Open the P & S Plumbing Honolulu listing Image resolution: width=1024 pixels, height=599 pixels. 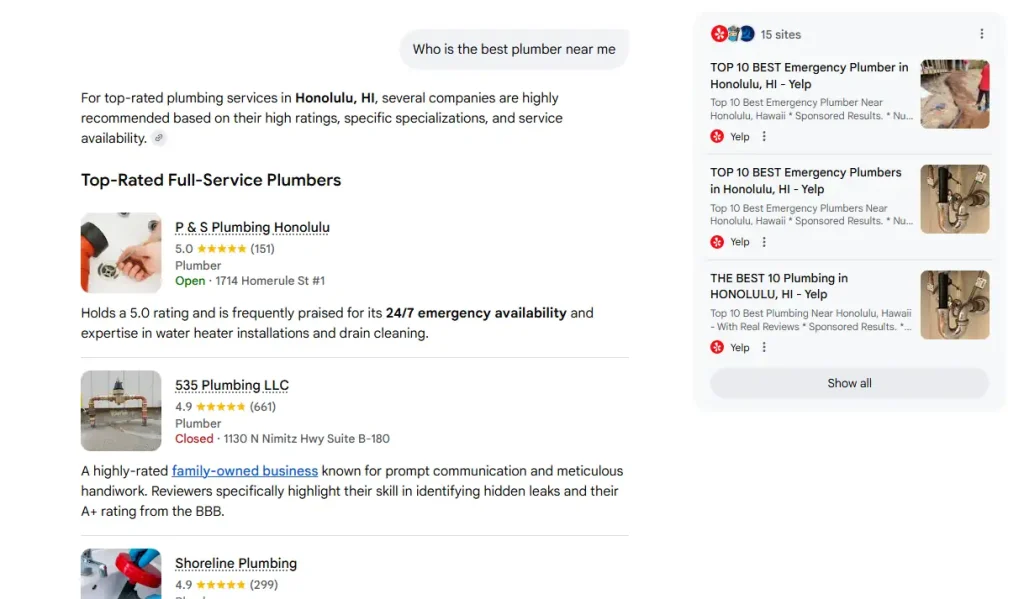(252, 228)
